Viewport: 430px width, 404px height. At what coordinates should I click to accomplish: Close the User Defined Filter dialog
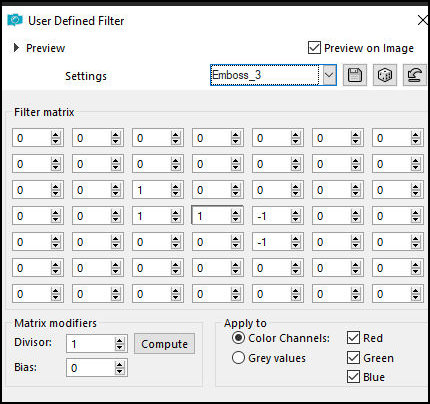(x=423, y=20)
